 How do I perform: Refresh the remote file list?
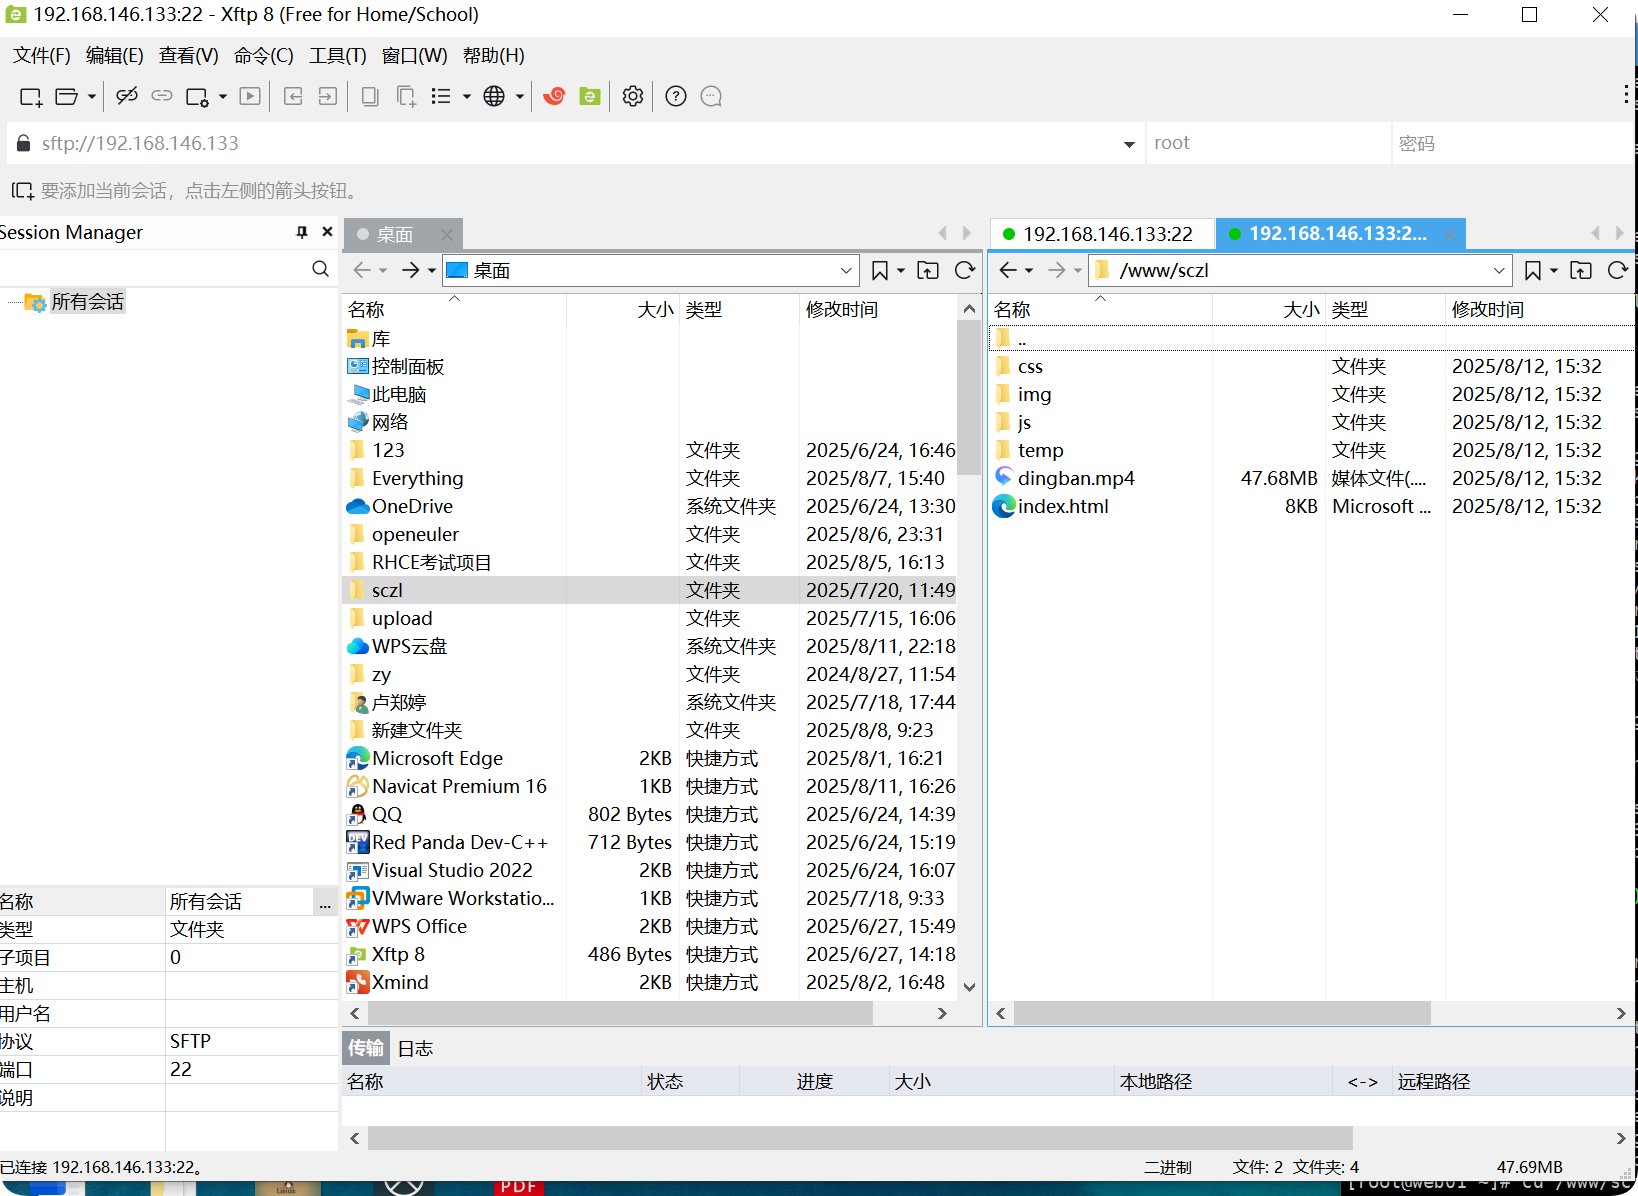1618,270
